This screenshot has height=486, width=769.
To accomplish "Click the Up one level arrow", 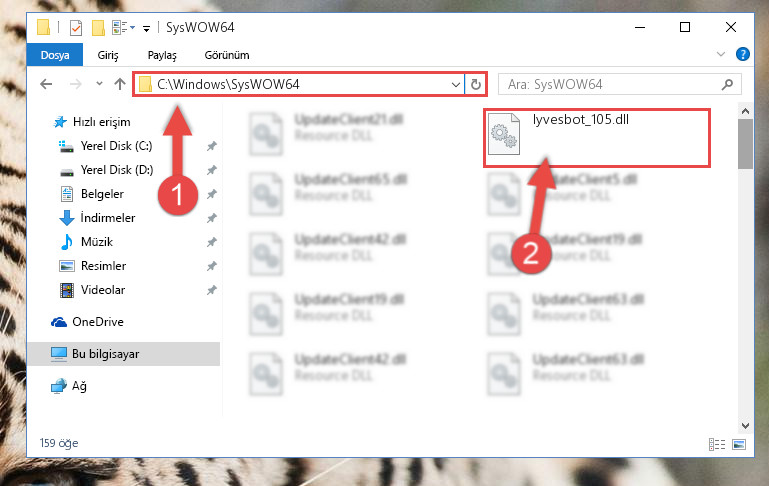I will [x=120, y=84].
